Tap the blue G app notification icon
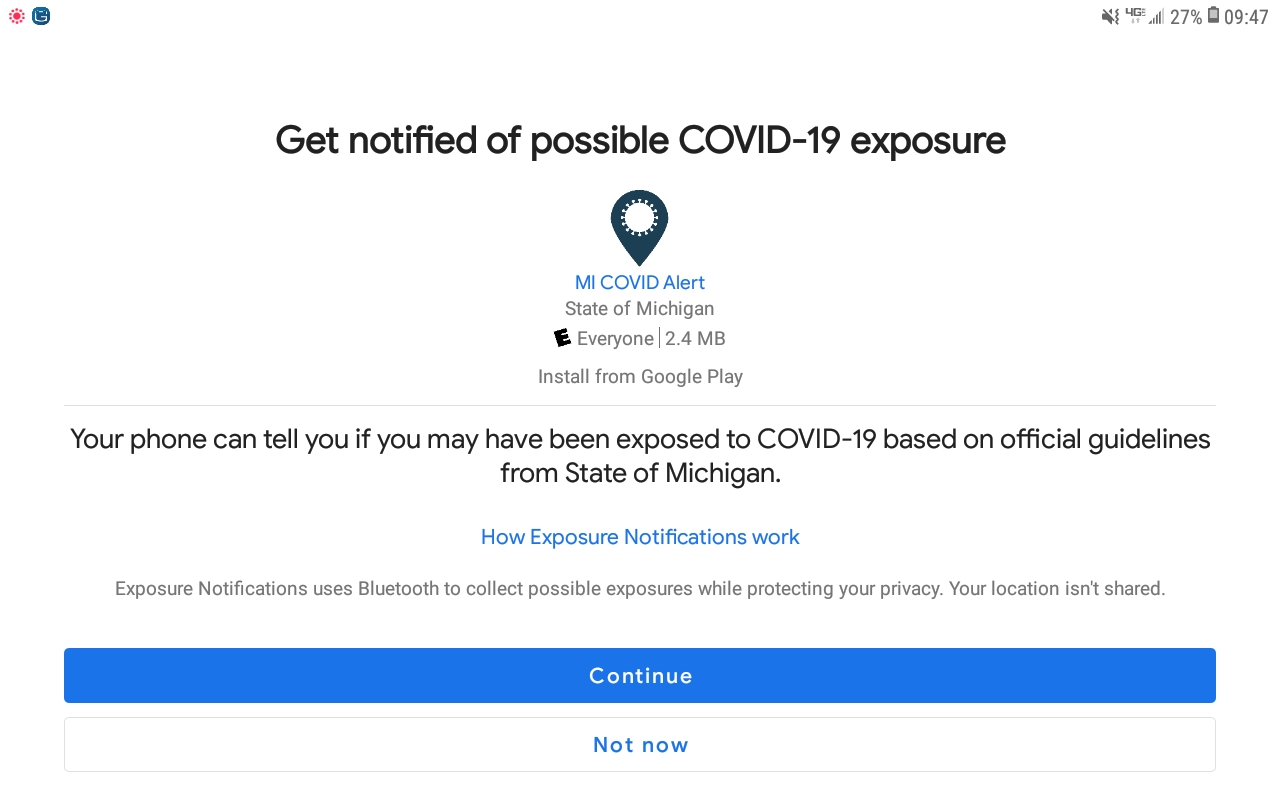The height and width of the screenshot is (800, 1280). pyautogui.click(x=41, y=16)
